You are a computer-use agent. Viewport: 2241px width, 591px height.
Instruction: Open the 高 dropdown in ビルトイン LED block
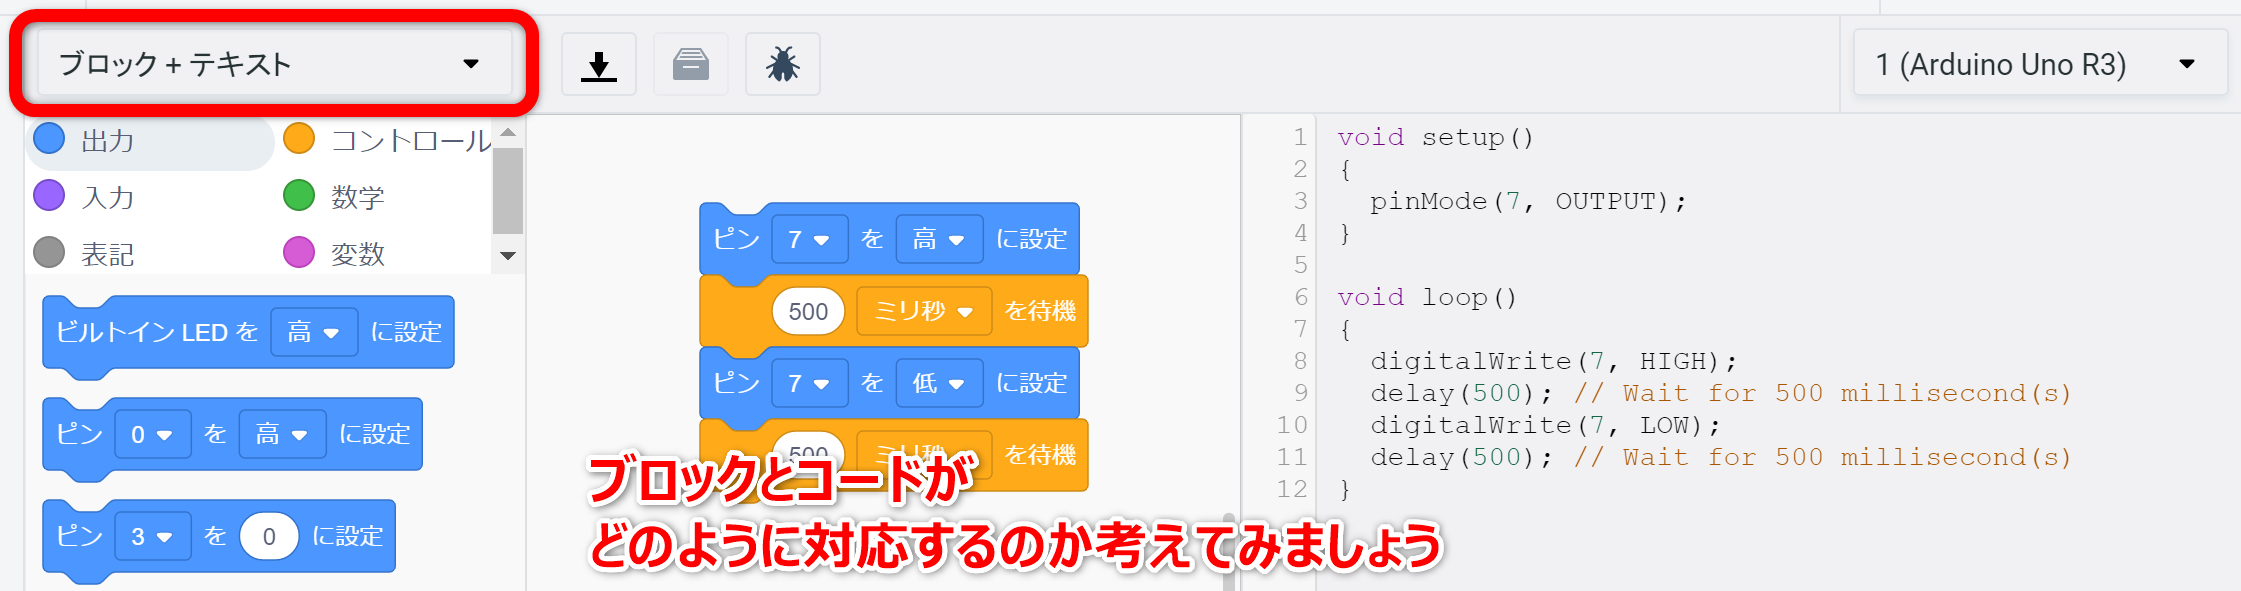[314, 332]
